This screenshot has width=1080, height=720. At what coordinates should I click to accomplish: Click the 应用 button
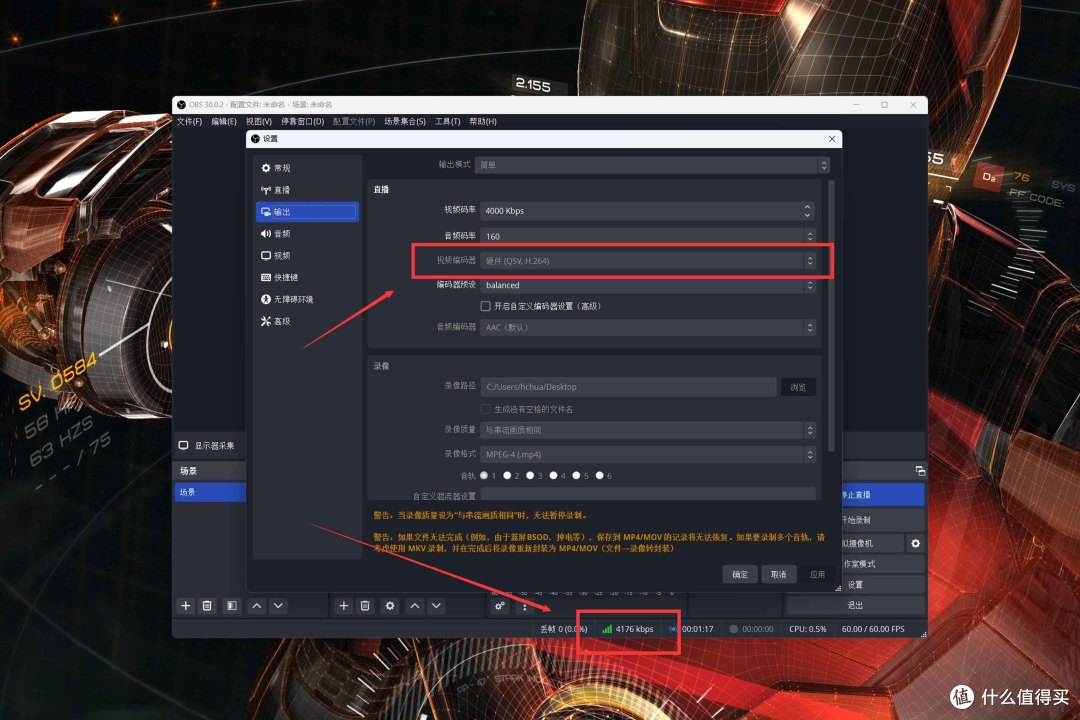point(818,575)
